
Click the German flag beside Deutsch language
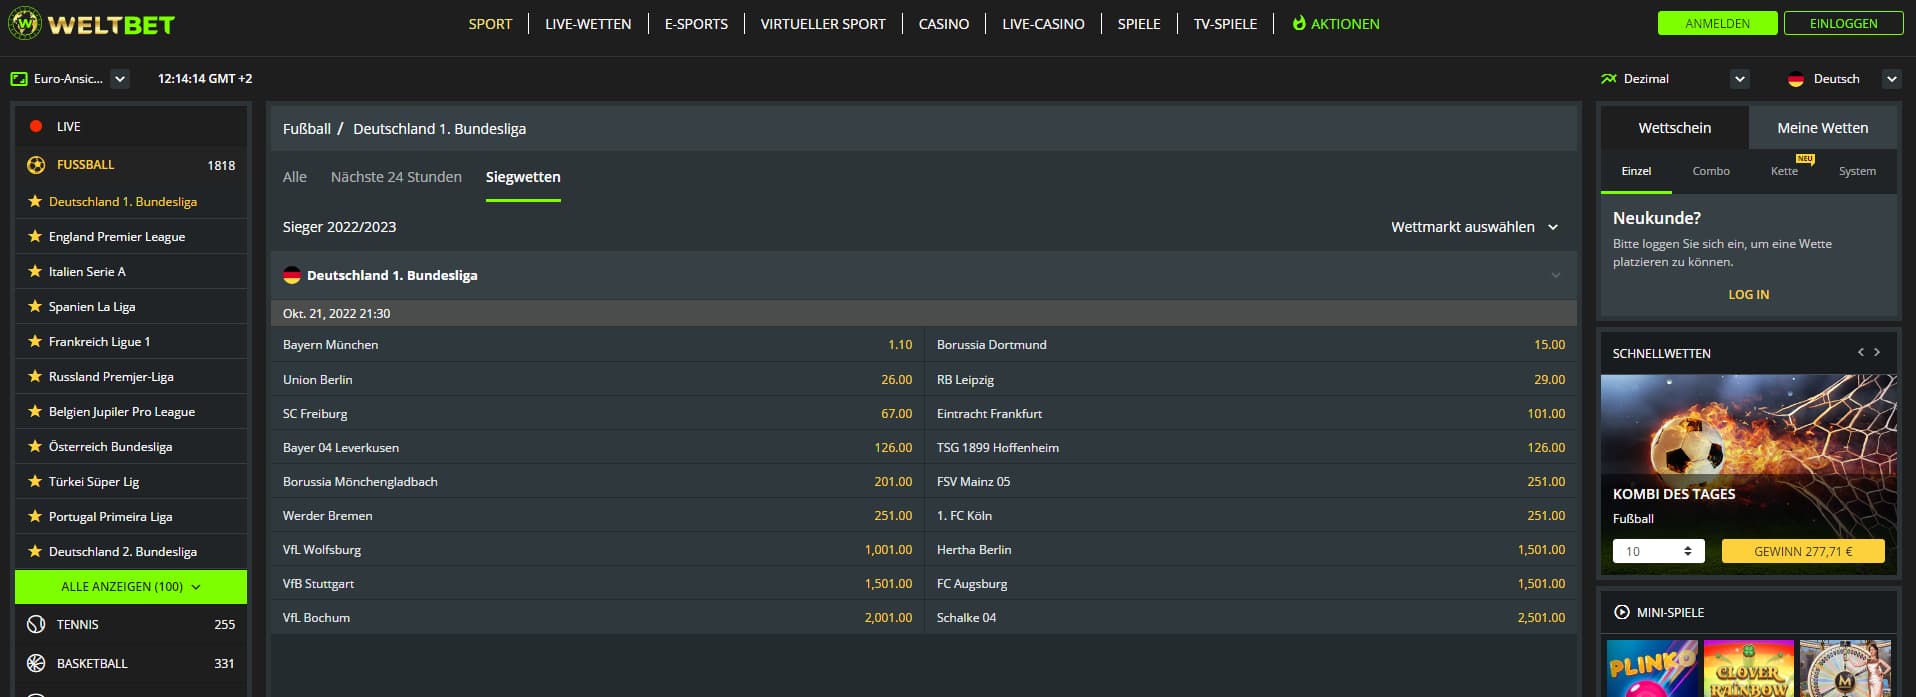click(x=1796, y=79)
